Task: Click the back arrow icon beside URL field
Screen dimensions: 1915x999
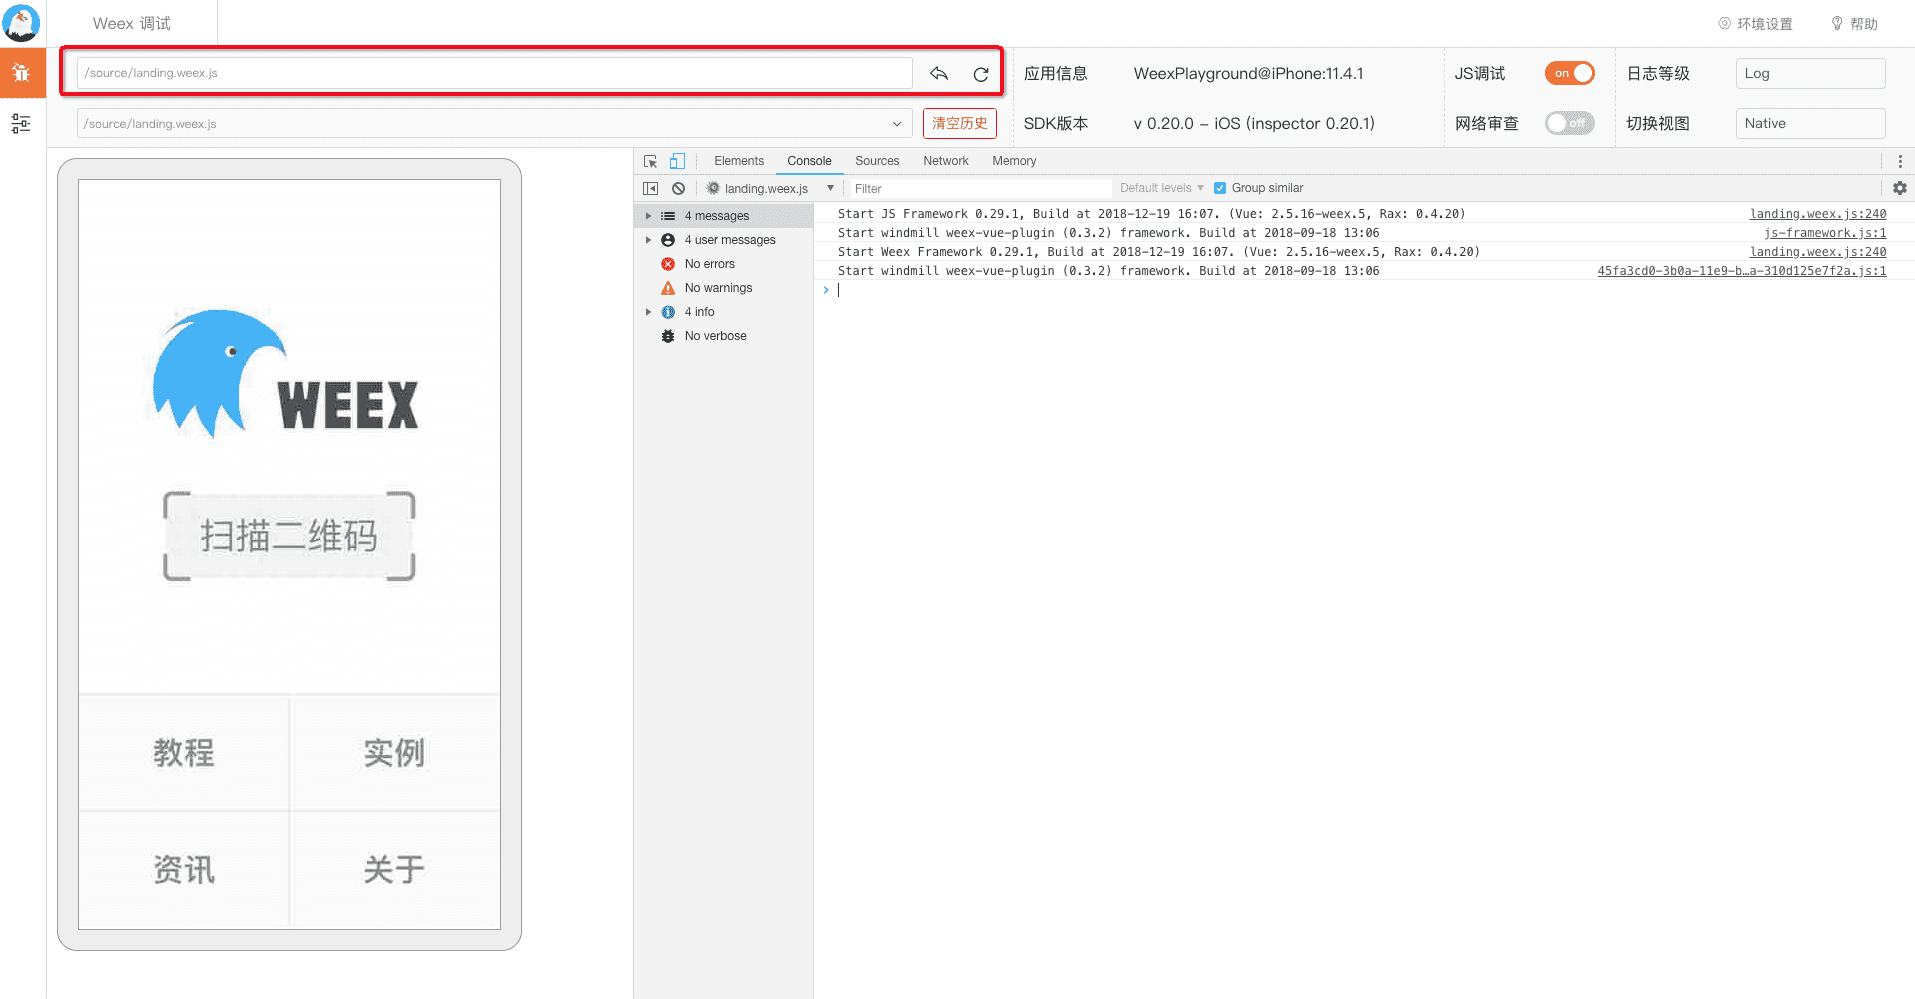Action: [938, 74]
